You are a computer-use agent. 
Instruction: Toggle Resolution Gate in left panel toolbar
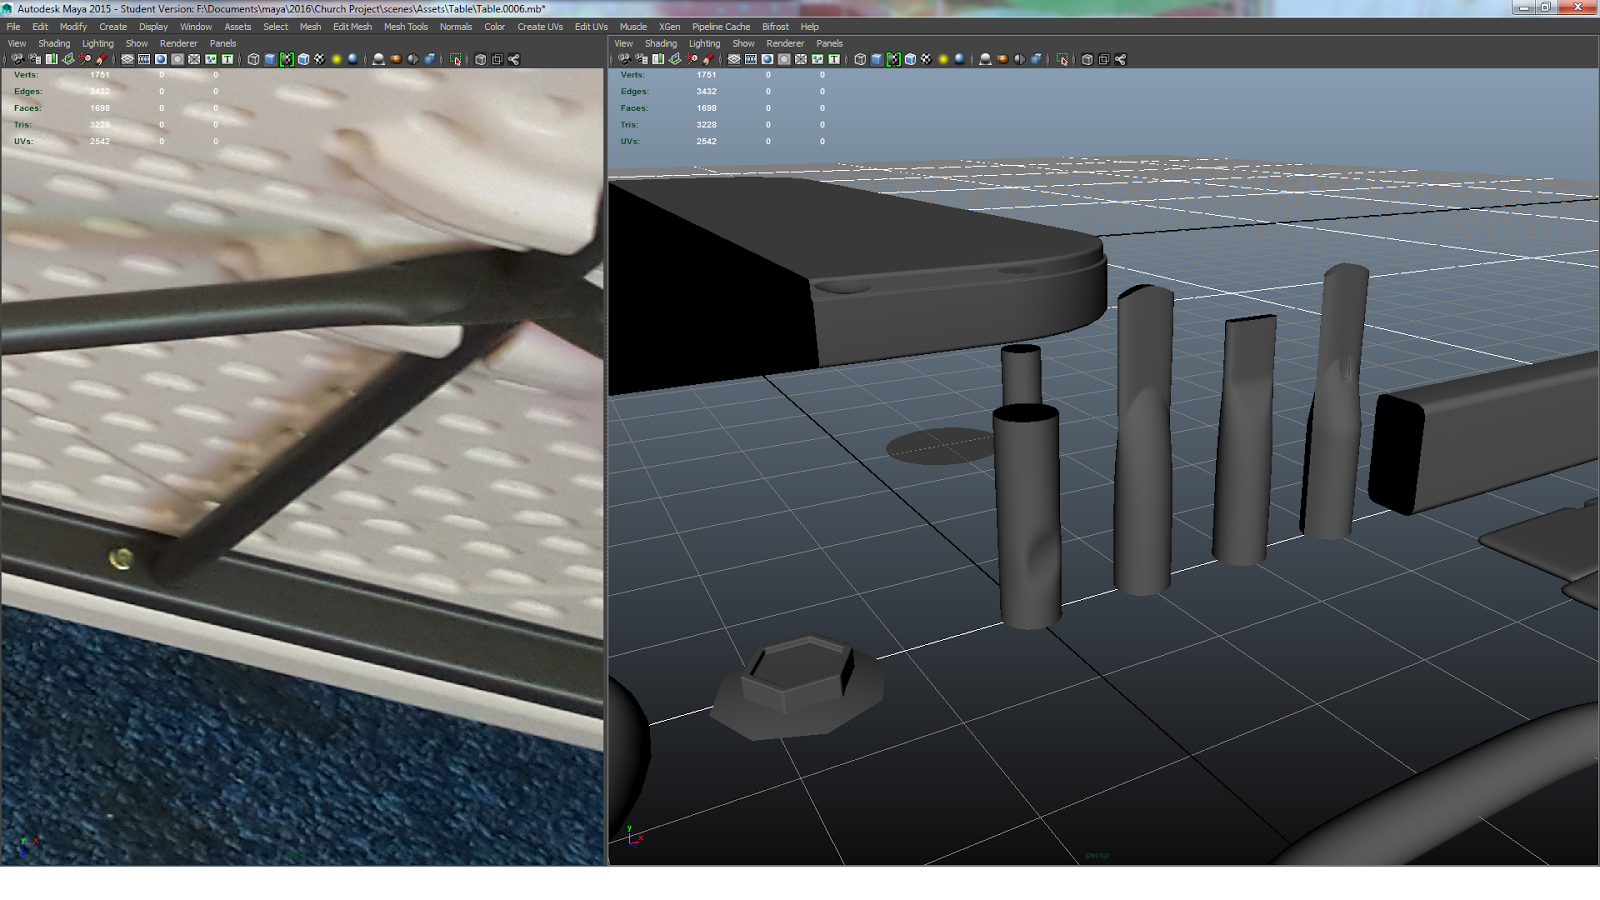(161, 59)
